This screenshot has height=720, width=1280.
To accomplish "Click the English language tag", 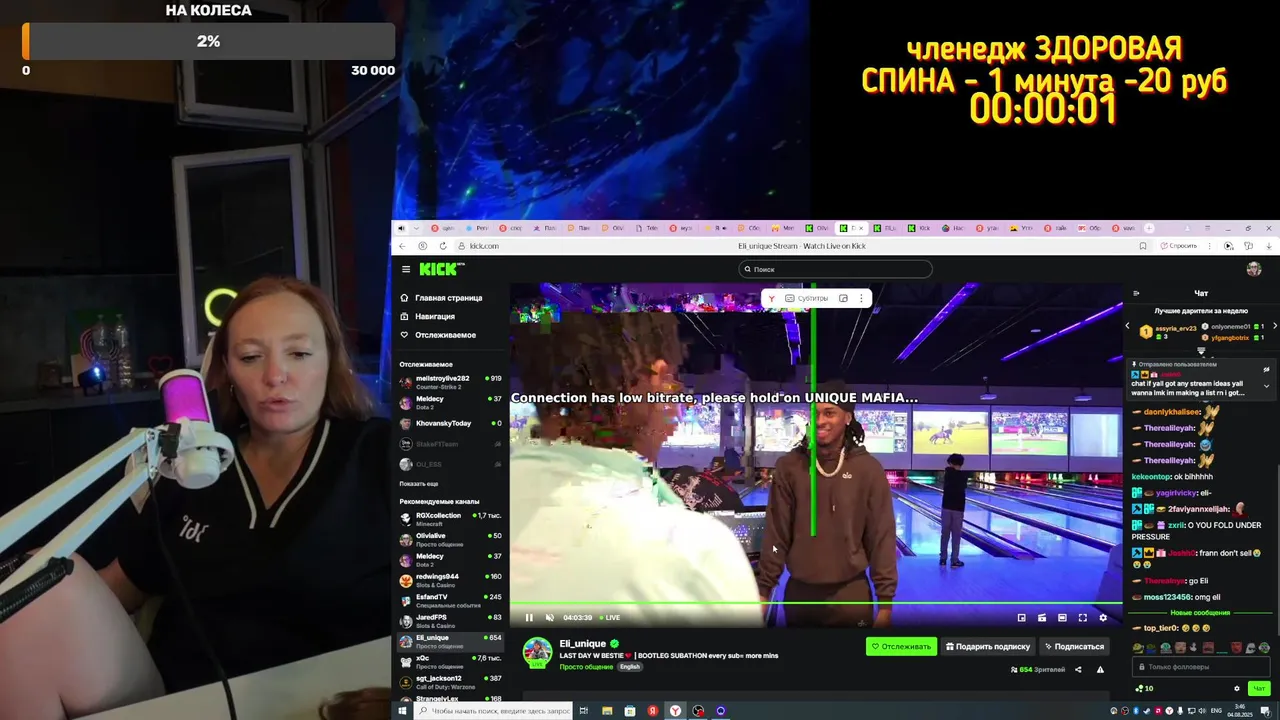I will 629,667.
